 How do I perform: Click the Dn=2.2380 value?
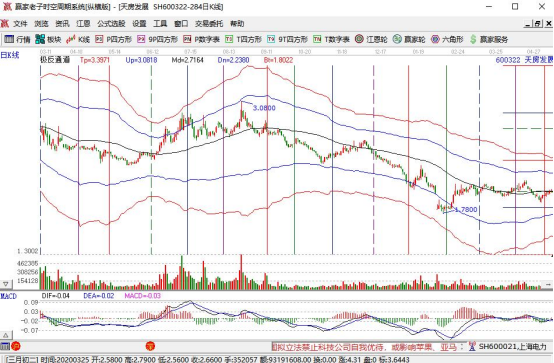point(234,60)
